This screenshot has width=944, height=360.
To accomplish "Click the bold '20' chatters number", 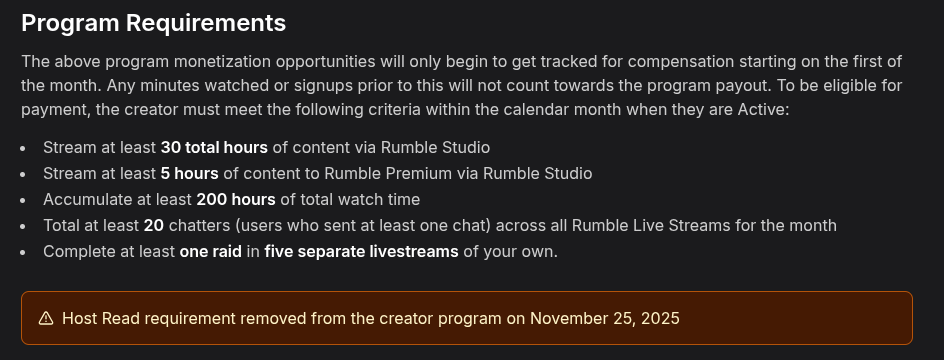I will coord(154,226).
